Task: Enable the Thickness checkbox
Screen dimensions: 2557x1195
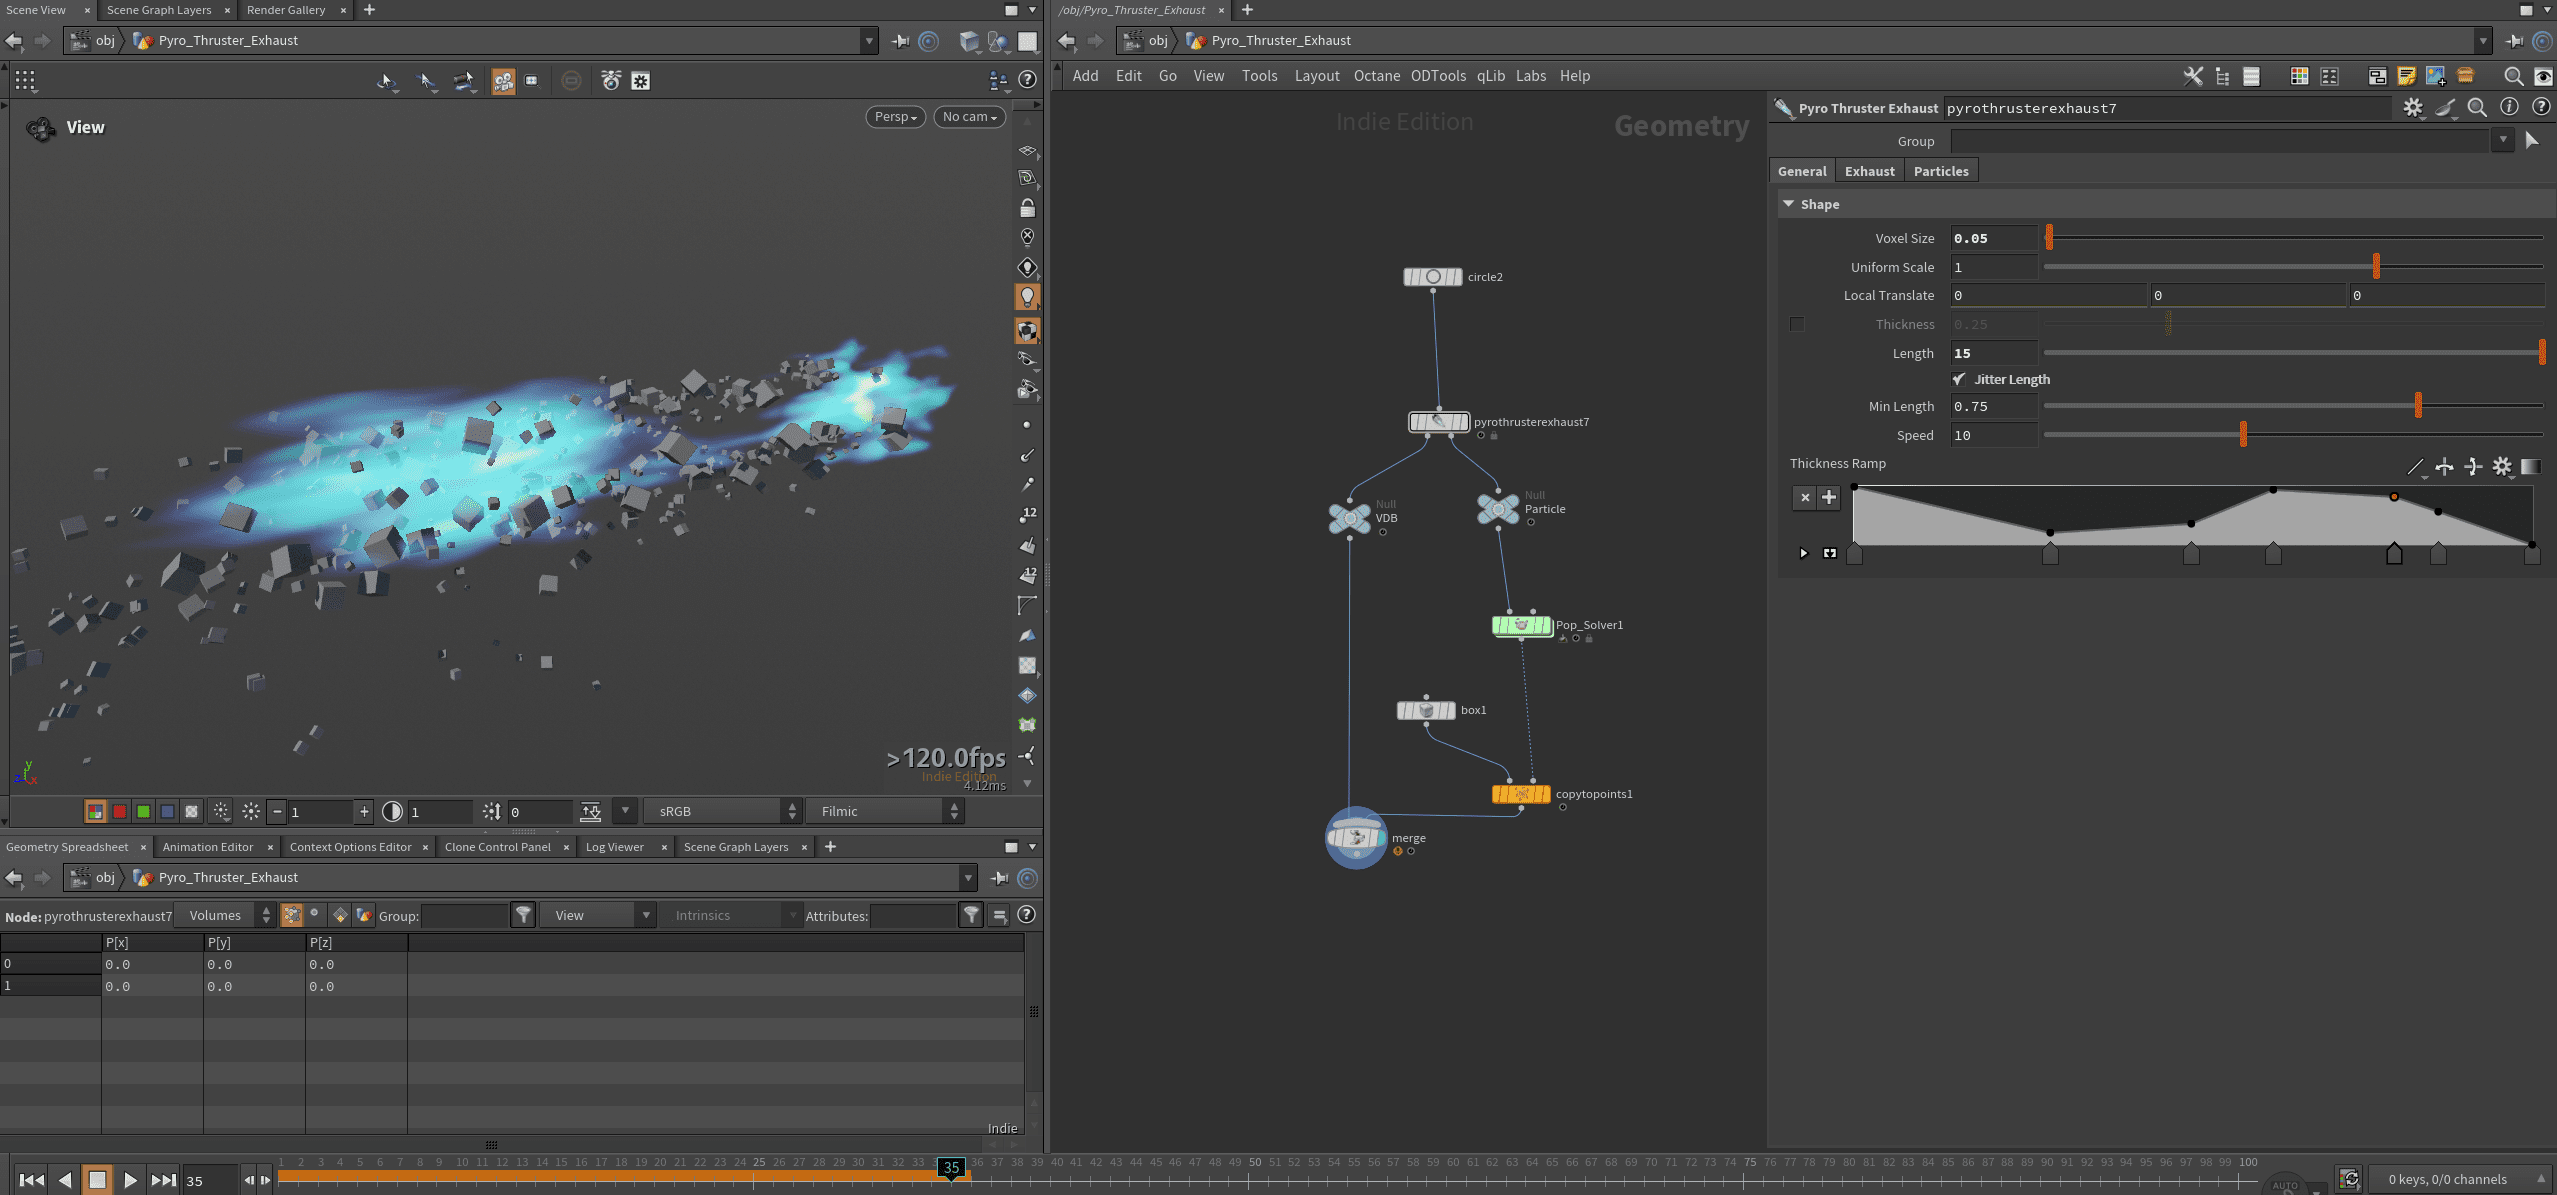Action: (1797, 324)
